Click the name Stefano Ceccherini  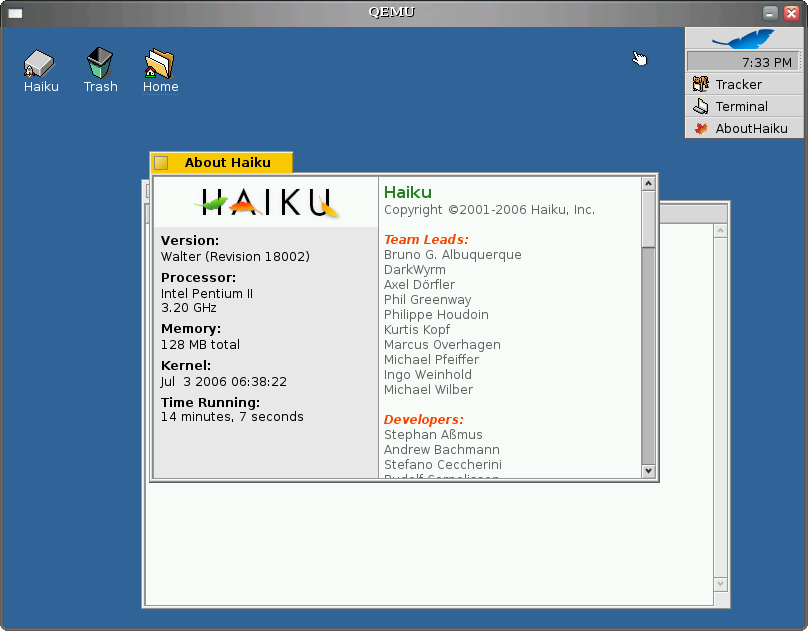443,464
